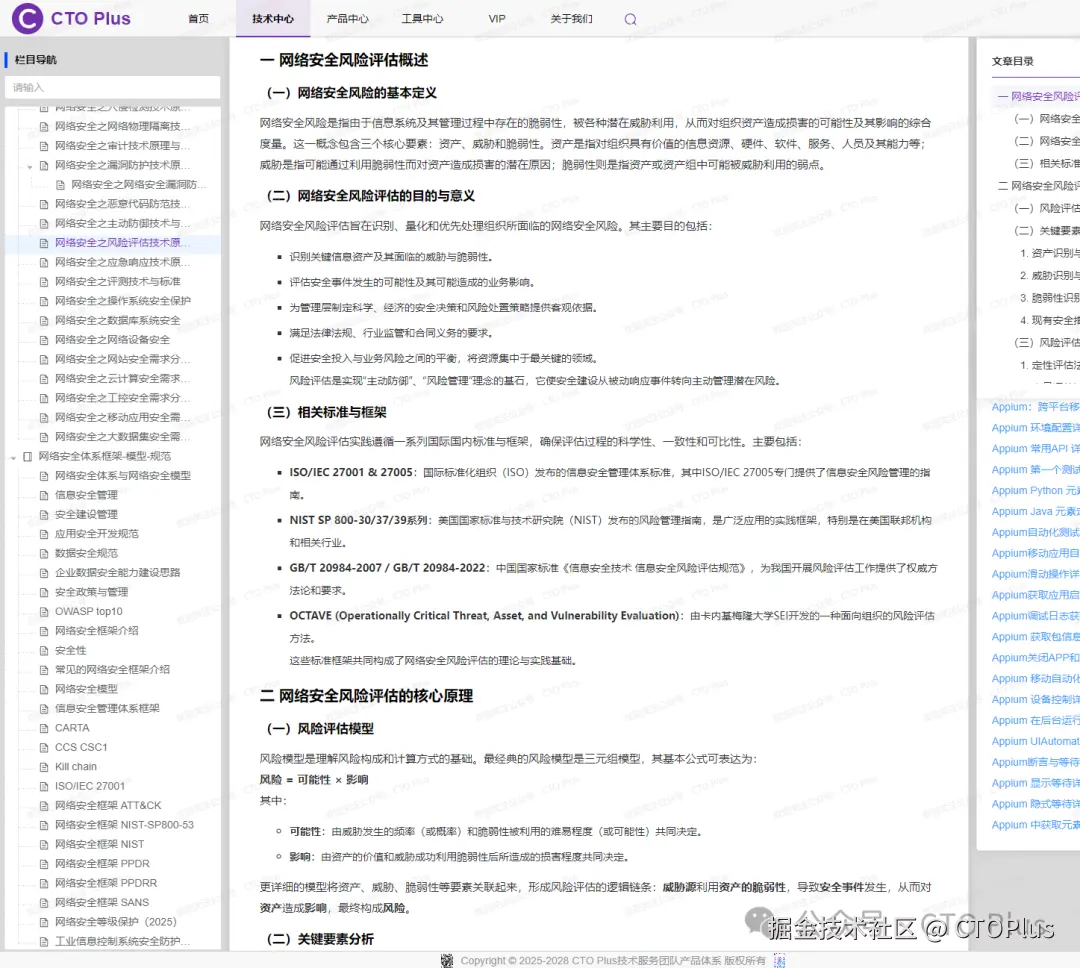
Task: Open 网络安全之移动应用安全需 article
Action: [122, 418]
